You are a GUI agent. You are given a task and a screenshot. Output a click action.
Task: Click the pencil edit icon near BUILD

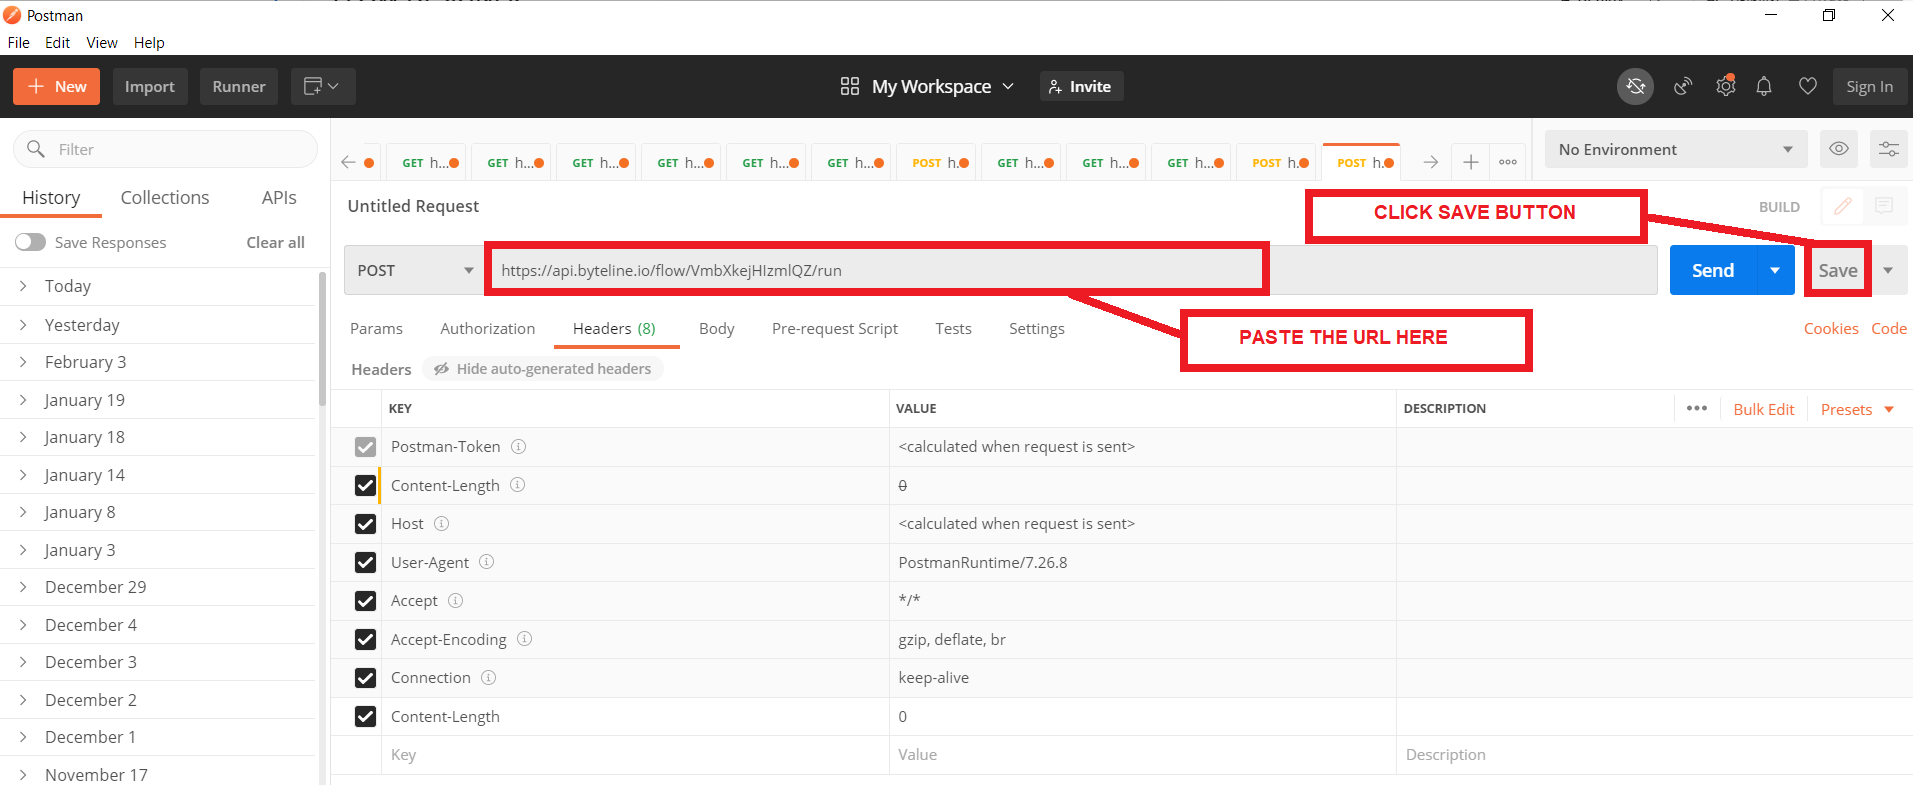coord(1842,206)
